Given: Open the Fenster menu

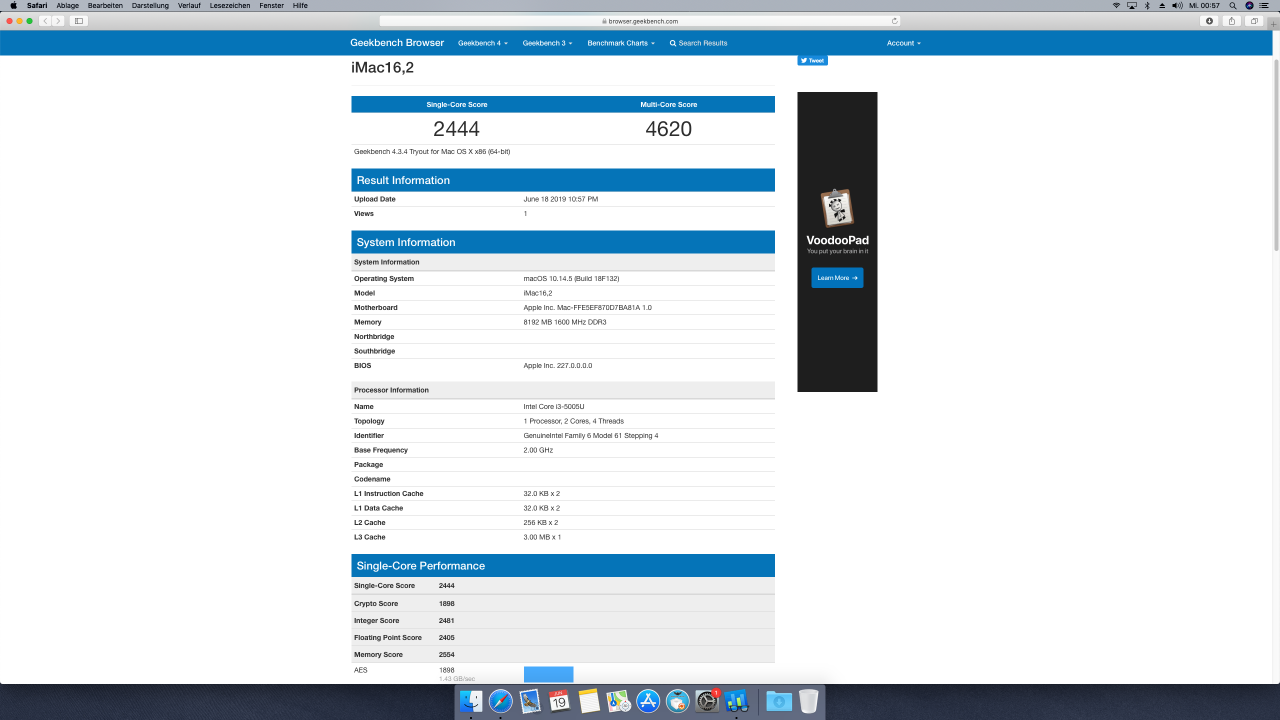Looking at the screenshot, I should (271, 5).
